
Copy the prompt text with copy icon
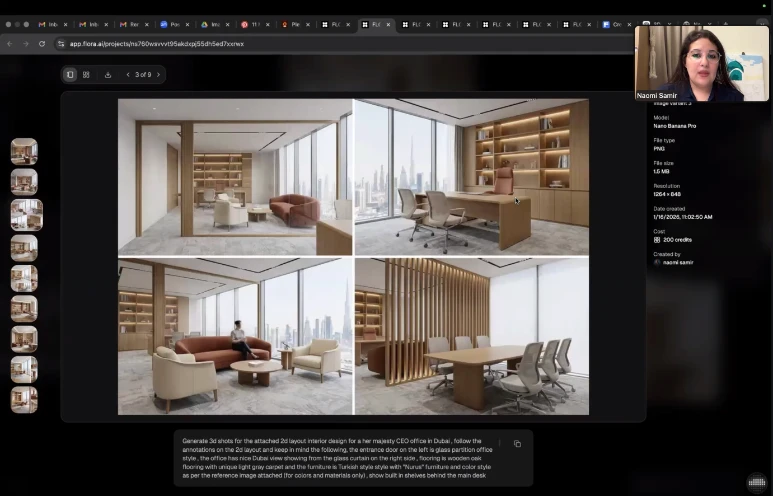pyautogui.click(x=517, y=444)
